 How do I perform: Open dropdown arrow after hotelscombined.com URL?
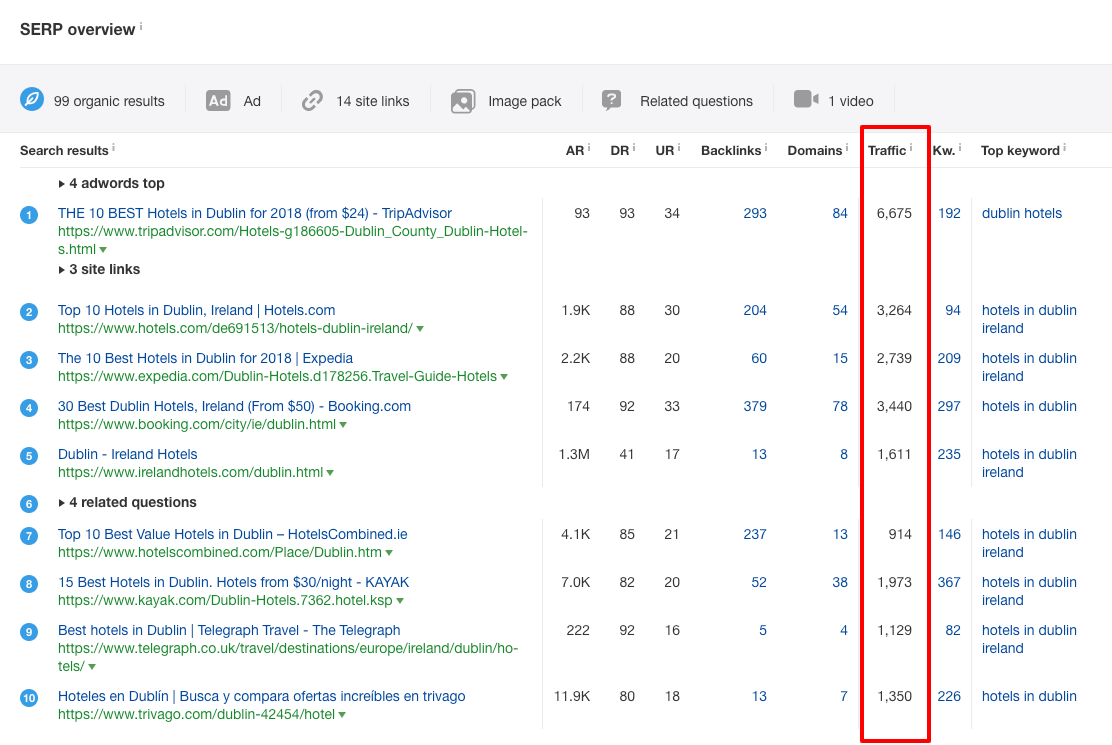[389, 553]
